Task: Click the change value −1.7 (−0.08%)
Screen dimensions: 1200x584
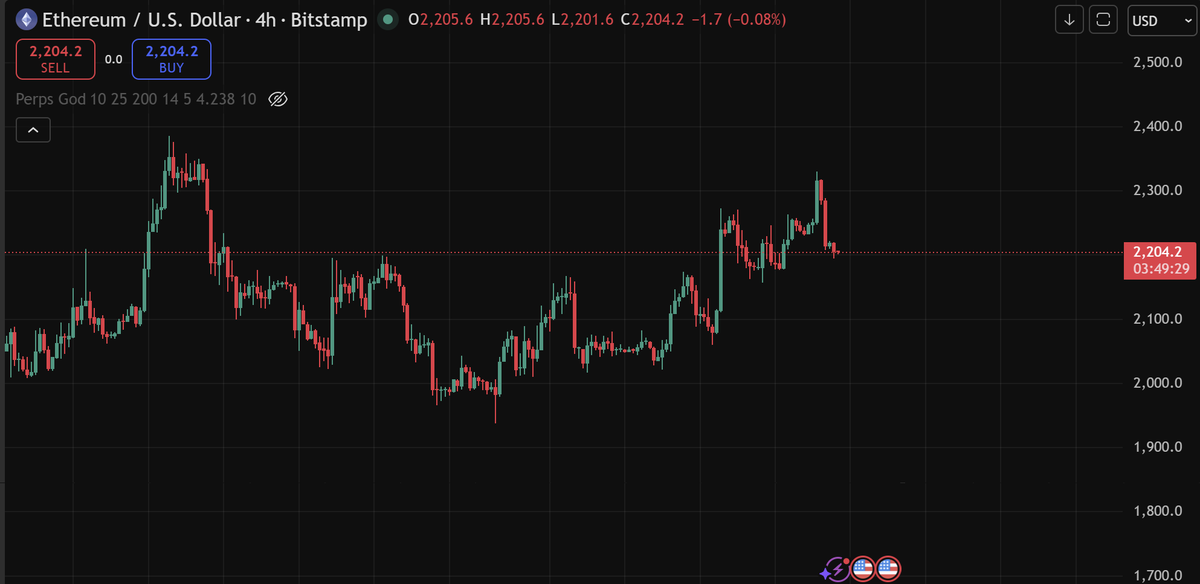Action: (738, 20)
